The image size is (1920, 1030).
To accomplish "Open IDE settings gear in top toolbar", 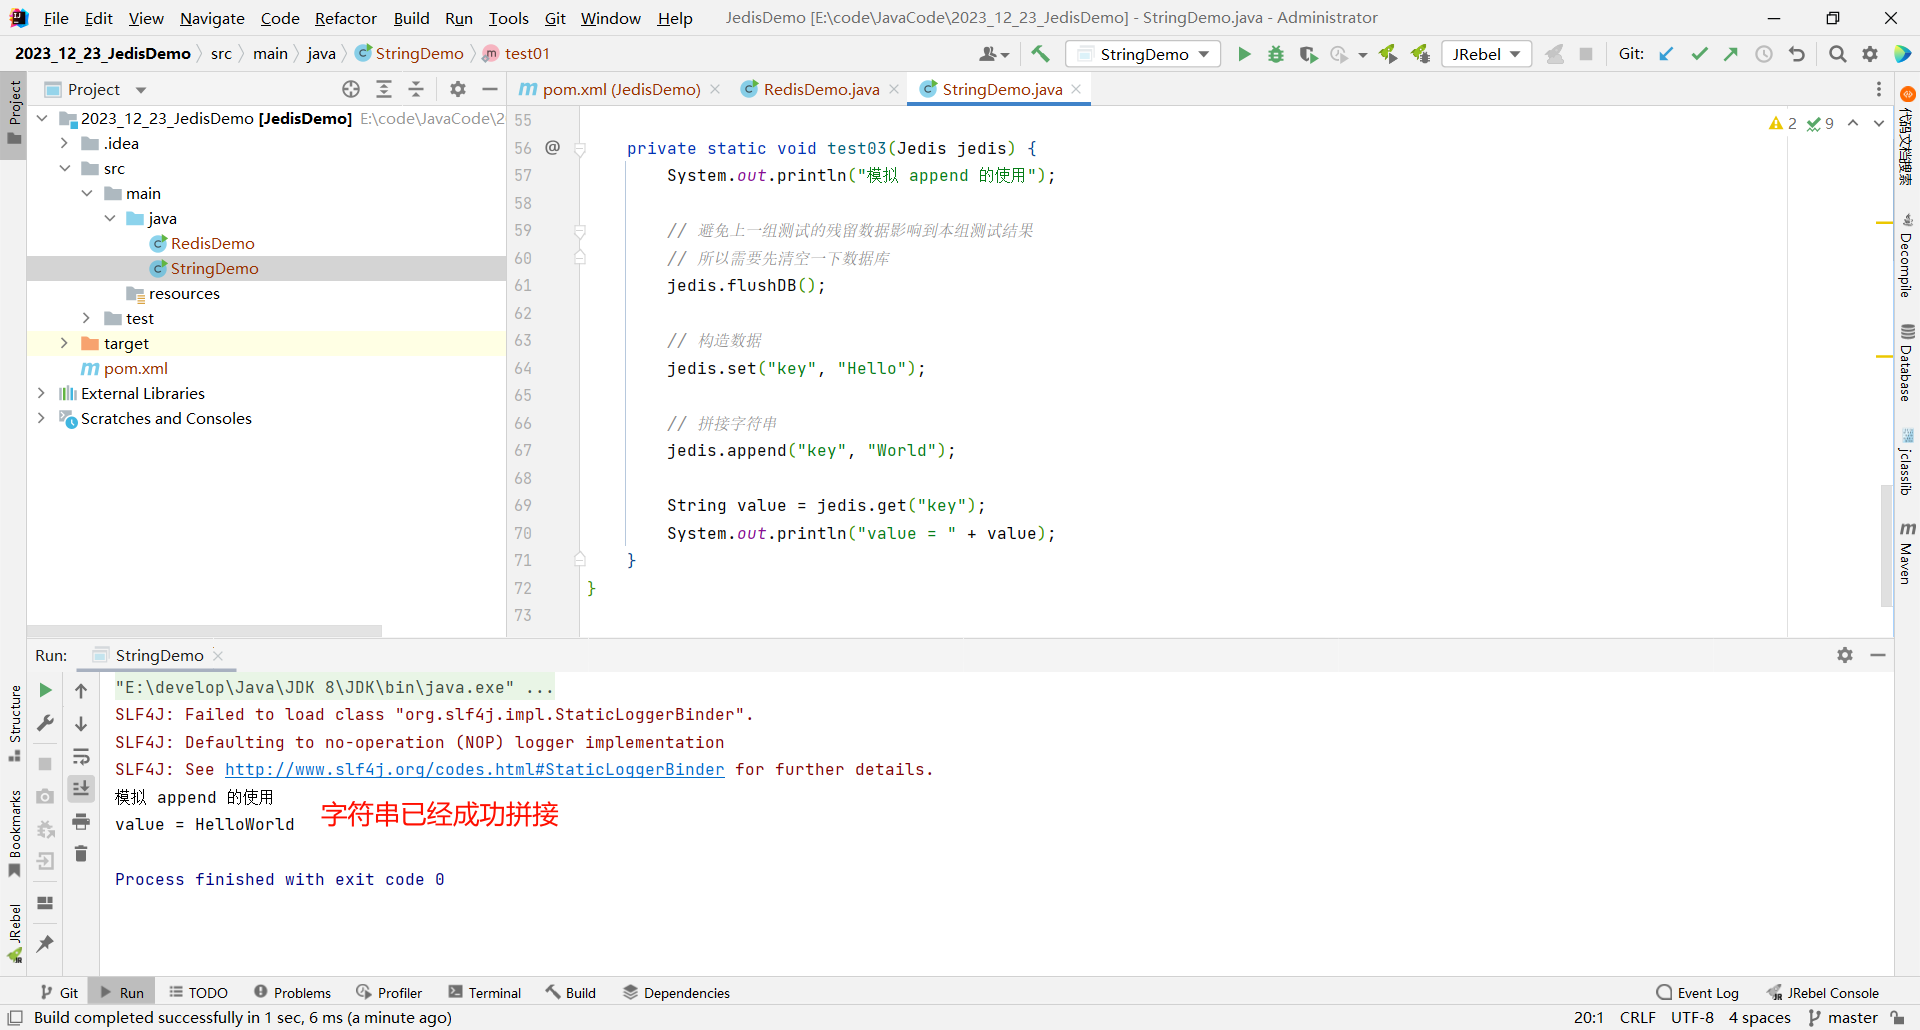I will [x=1870, y=54].
